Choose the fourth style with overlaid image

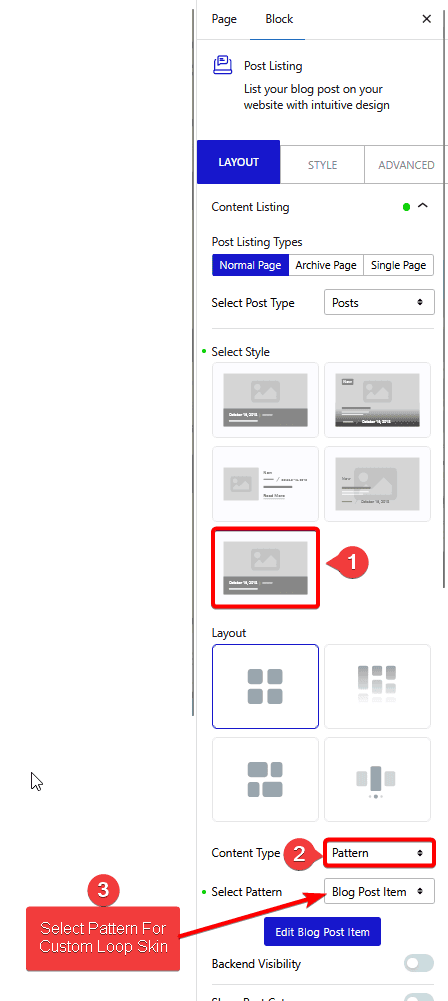click(x=377, y=484)
